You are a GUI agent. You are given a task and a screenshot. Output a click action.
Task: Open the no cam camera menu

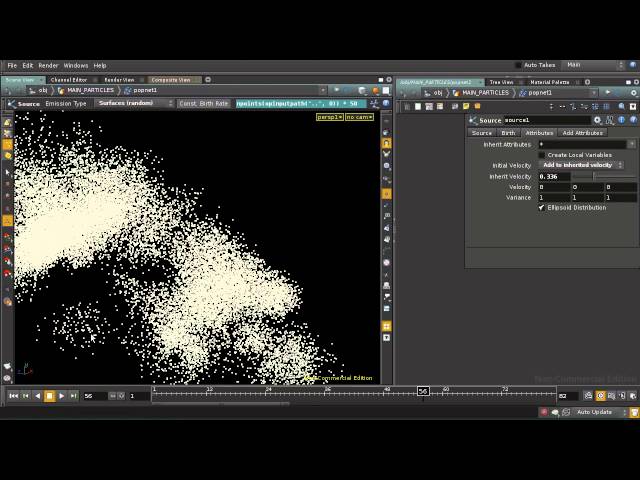tap(360, 117)
